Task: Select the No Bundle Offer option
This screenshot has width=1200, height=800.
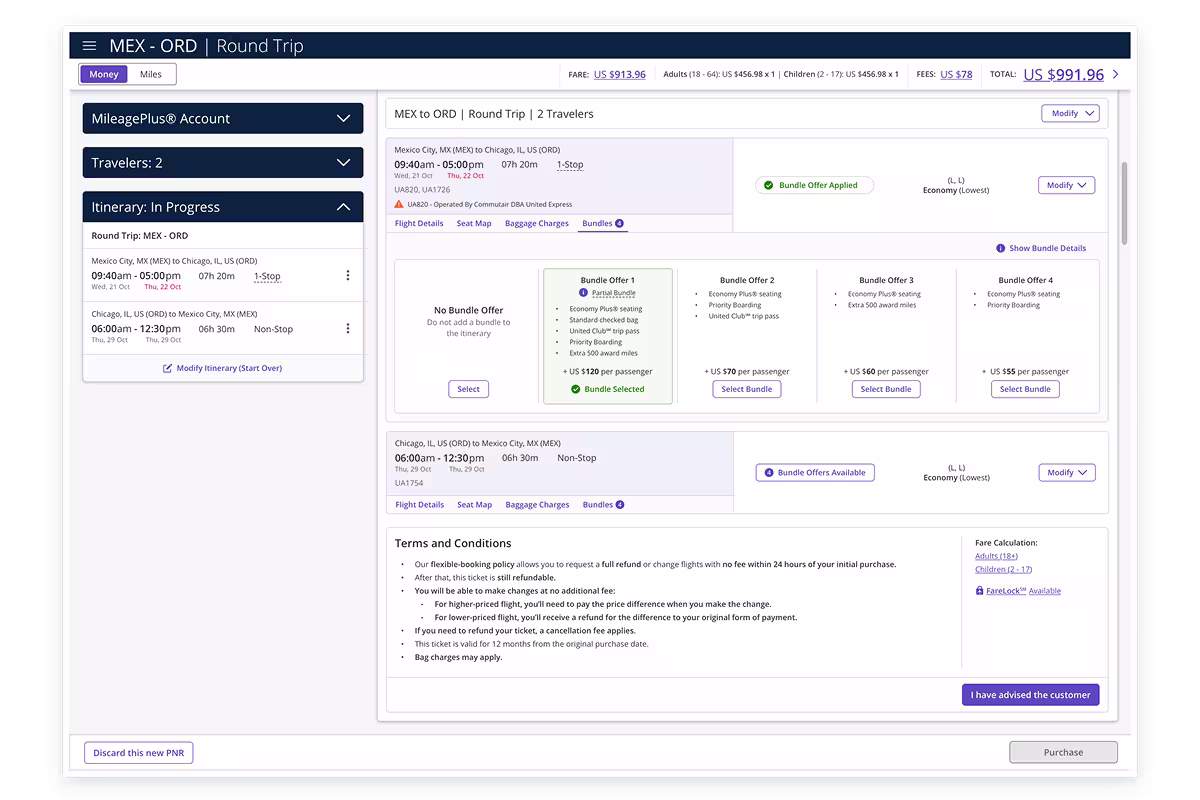Action: [x=468, y=389]
